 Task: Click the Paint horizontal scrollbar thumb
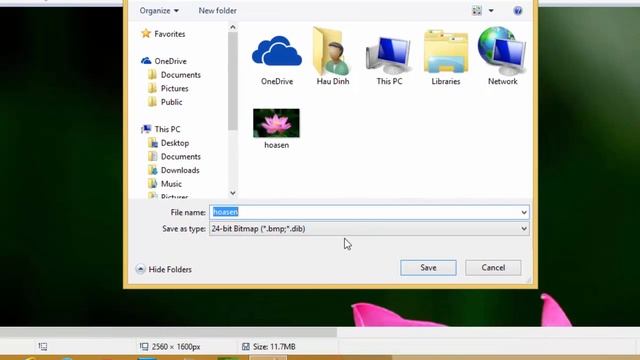[x=168, y=332]
